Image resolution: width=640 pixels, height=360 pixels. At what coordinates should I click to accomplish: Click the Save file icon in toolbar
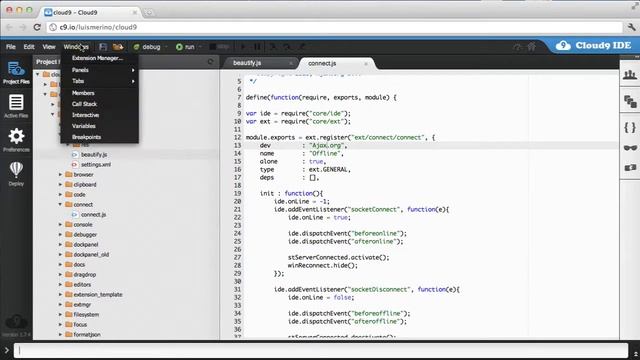(x=103, y=47)
